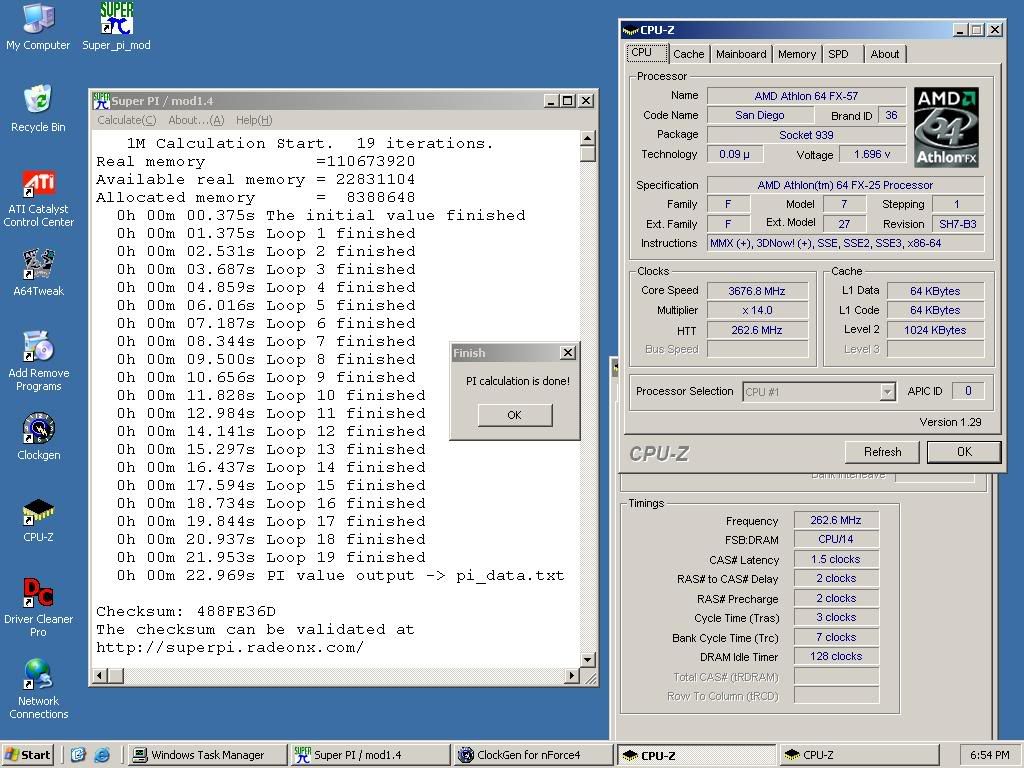Switch to Super PI / mod1.4 taskbar button
The width and height of the screenshot is (1024, 768).
click(x=370, y=755)
